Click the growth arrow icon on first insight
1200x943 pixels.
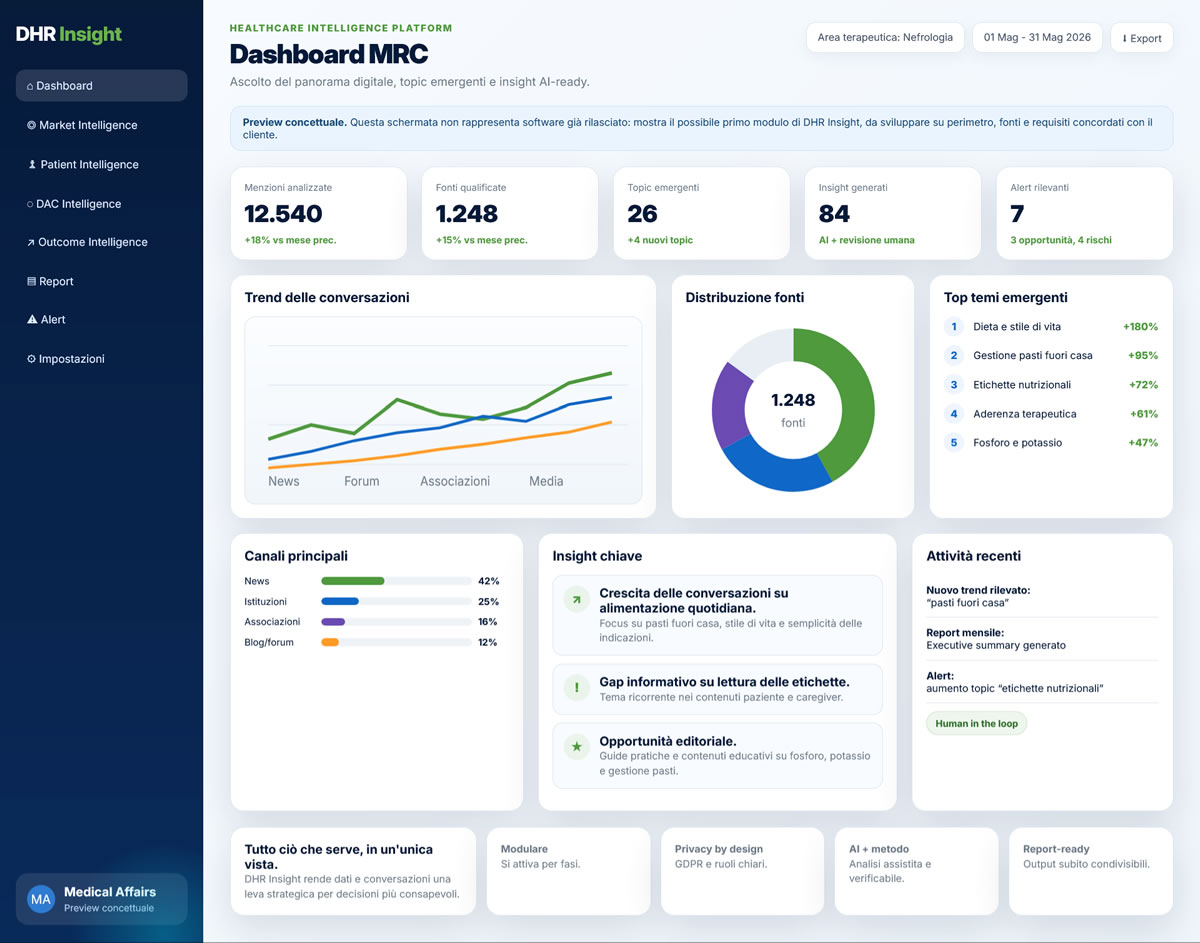[x=577, y=600]
